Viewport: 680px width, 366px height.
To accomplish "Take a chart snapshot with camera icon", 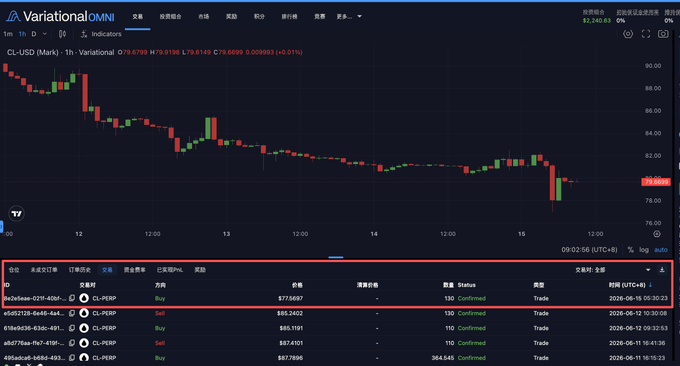I will [x=663, y=34].
